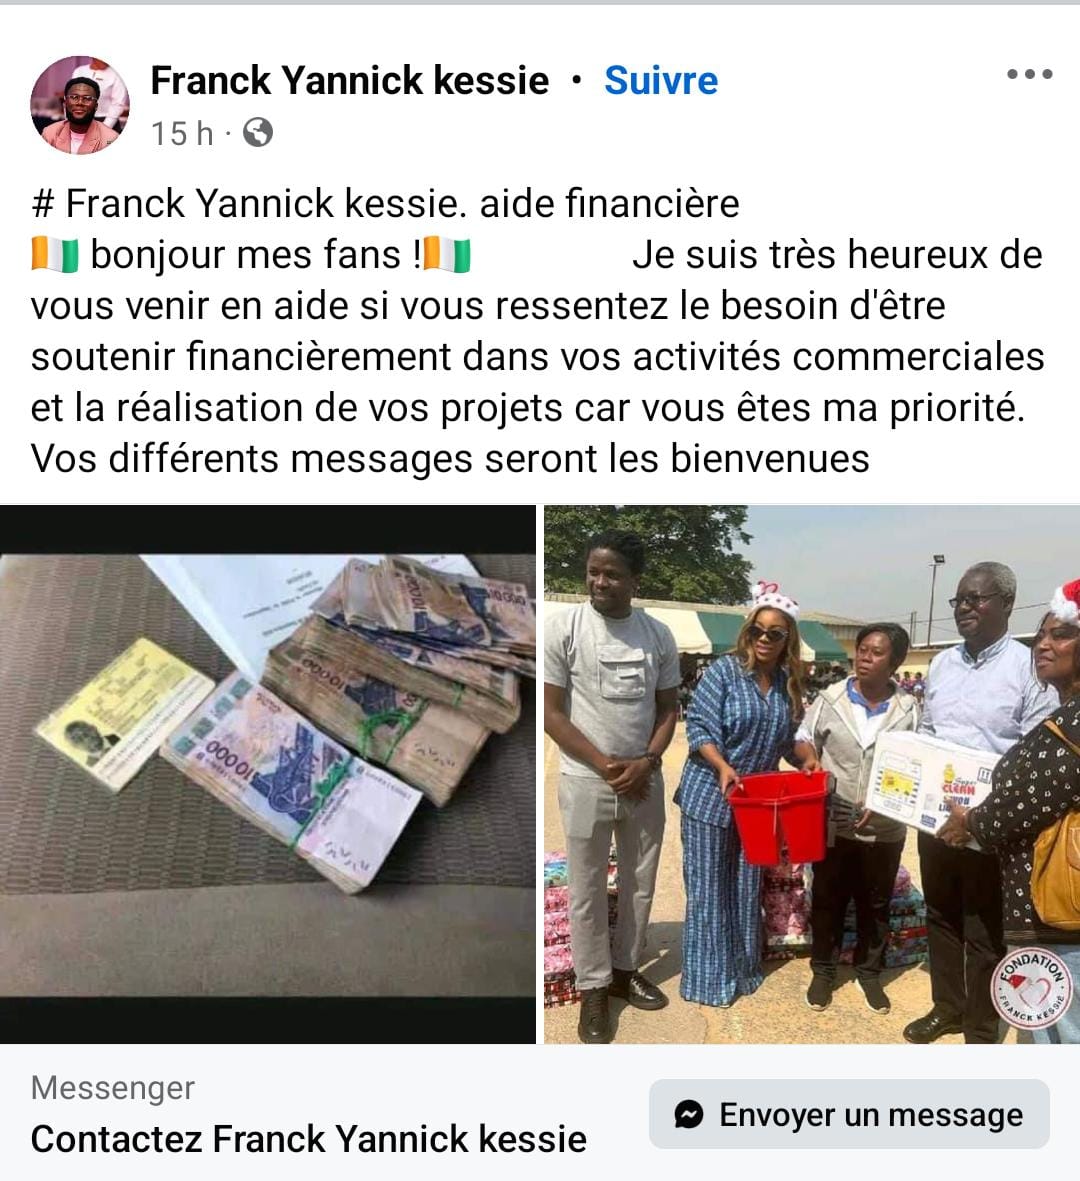The width and height of the screenshot is (1080, 1181).
Task: Click the yellow ID card in the money photo
Action: tap(125, 713)
